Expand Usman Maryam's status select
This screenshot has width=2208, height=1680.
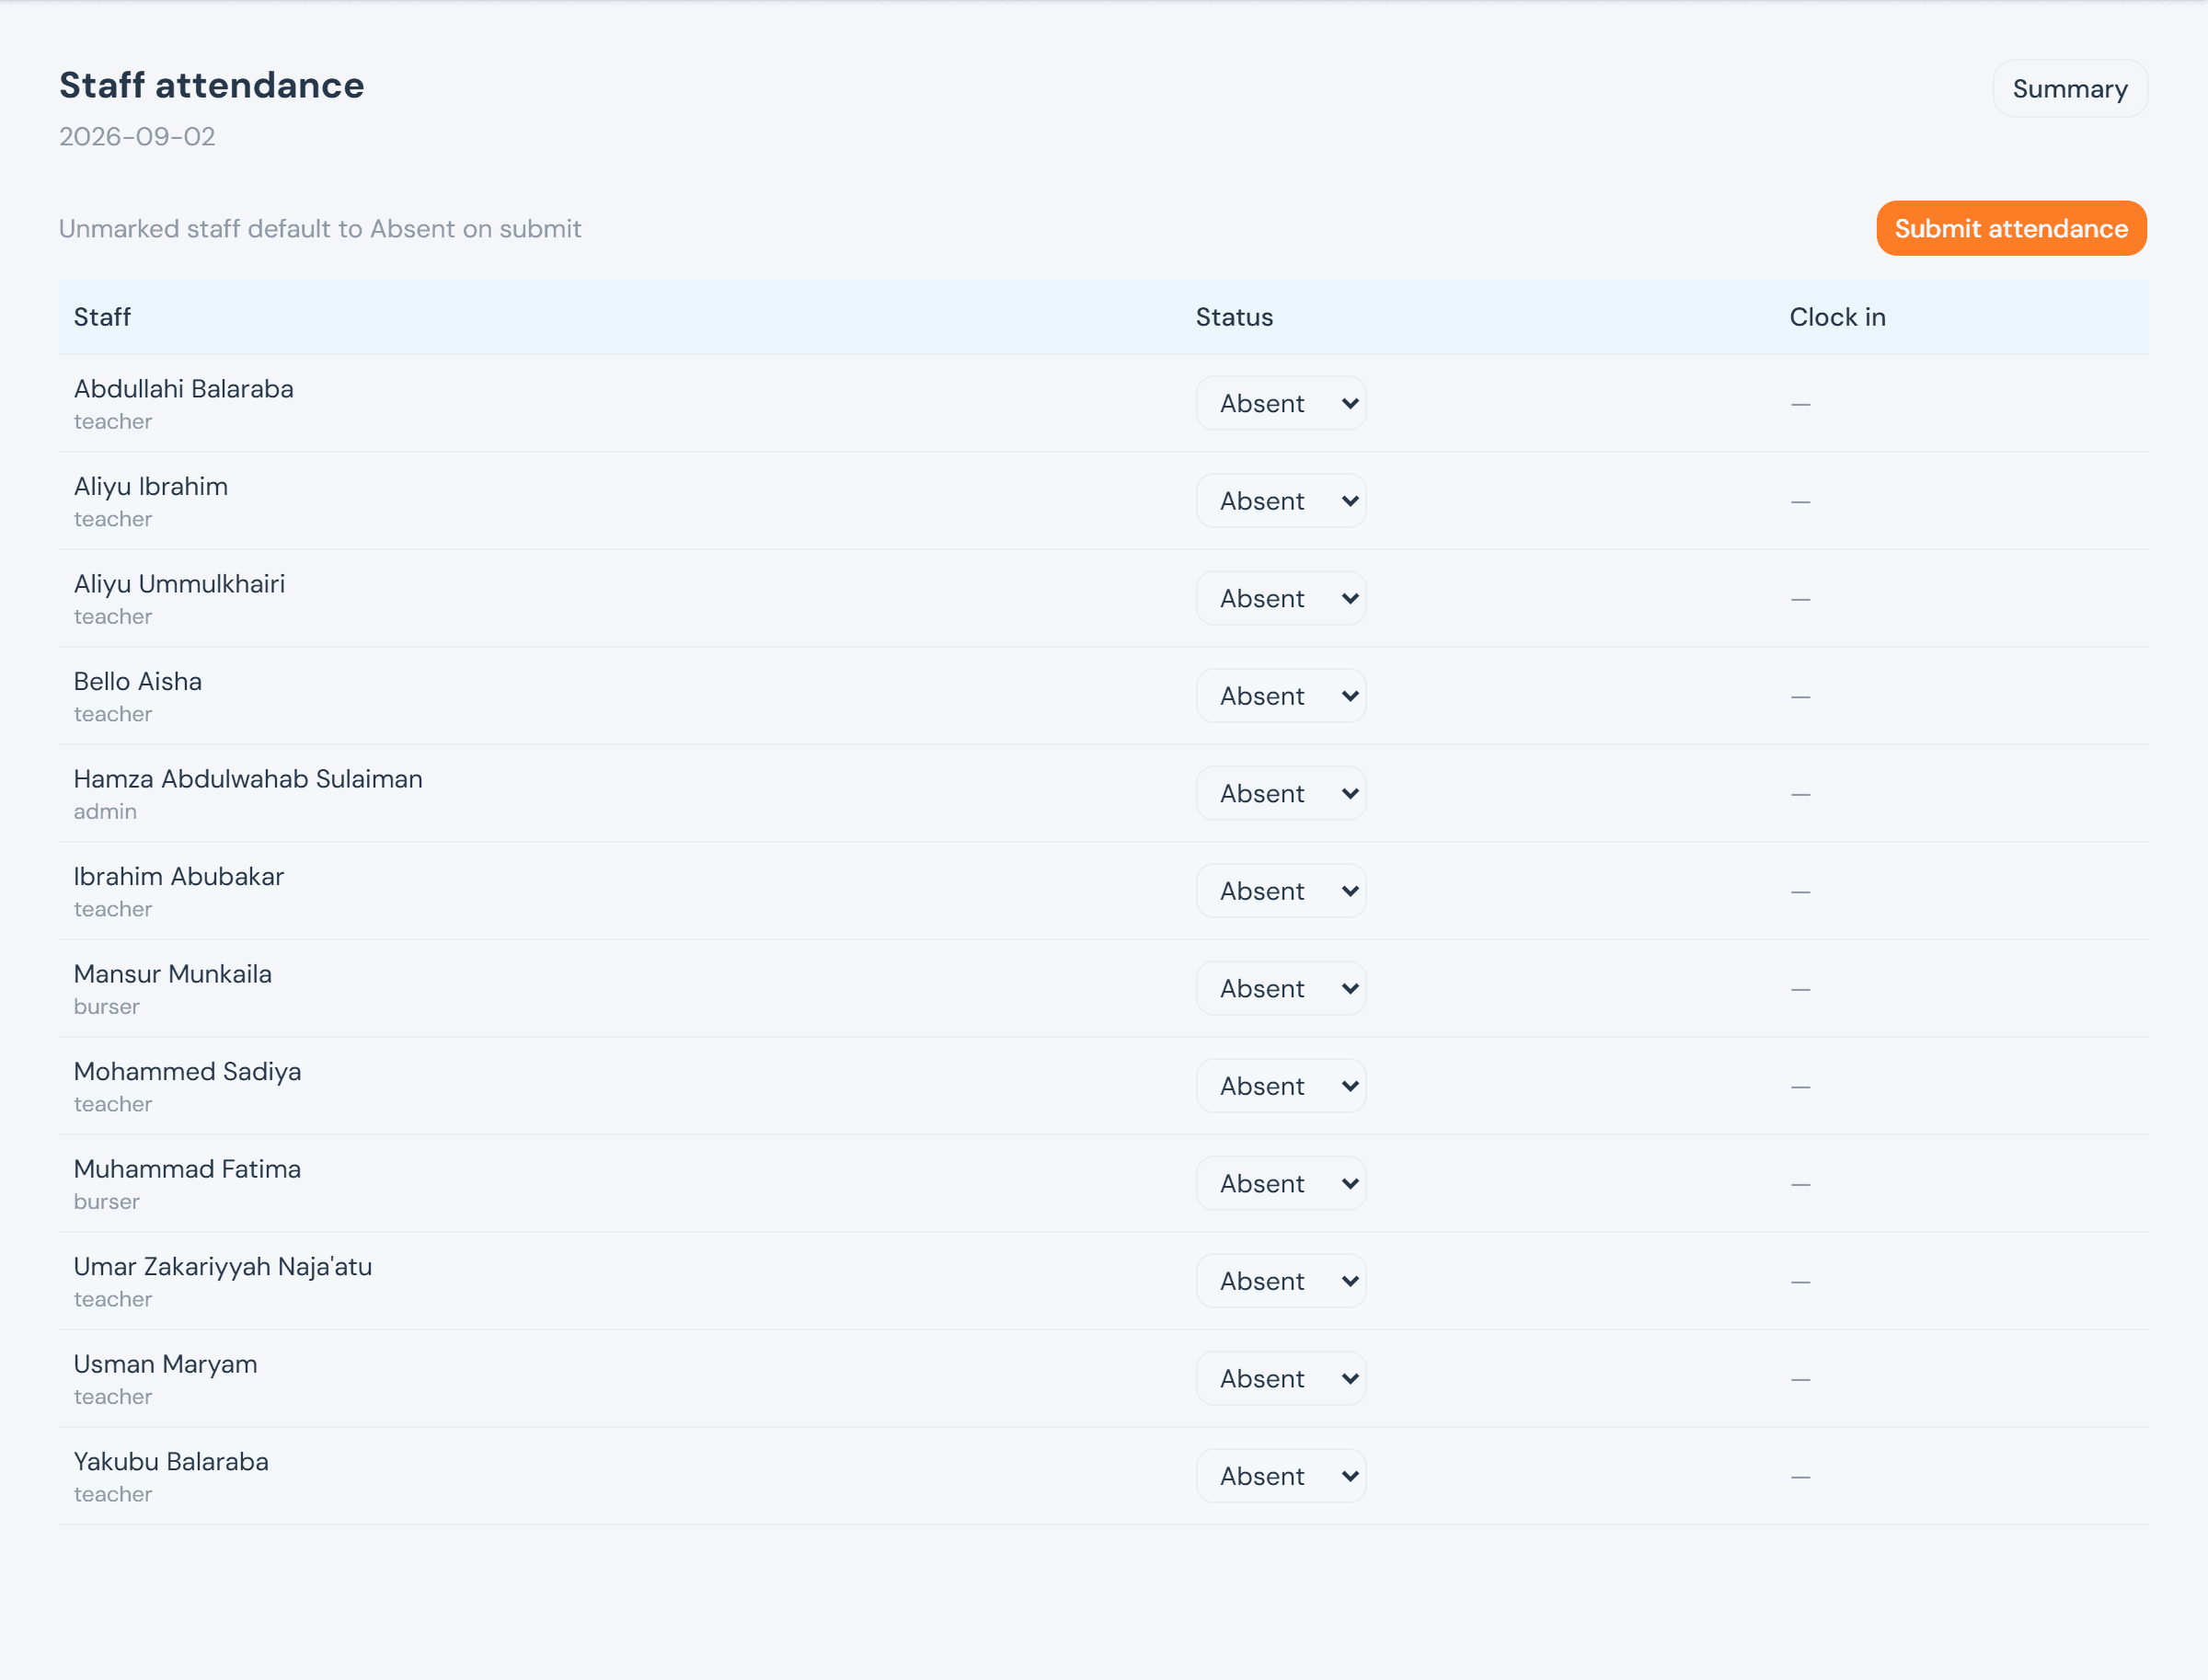pyautogui.click(x=1280, y=1378)
